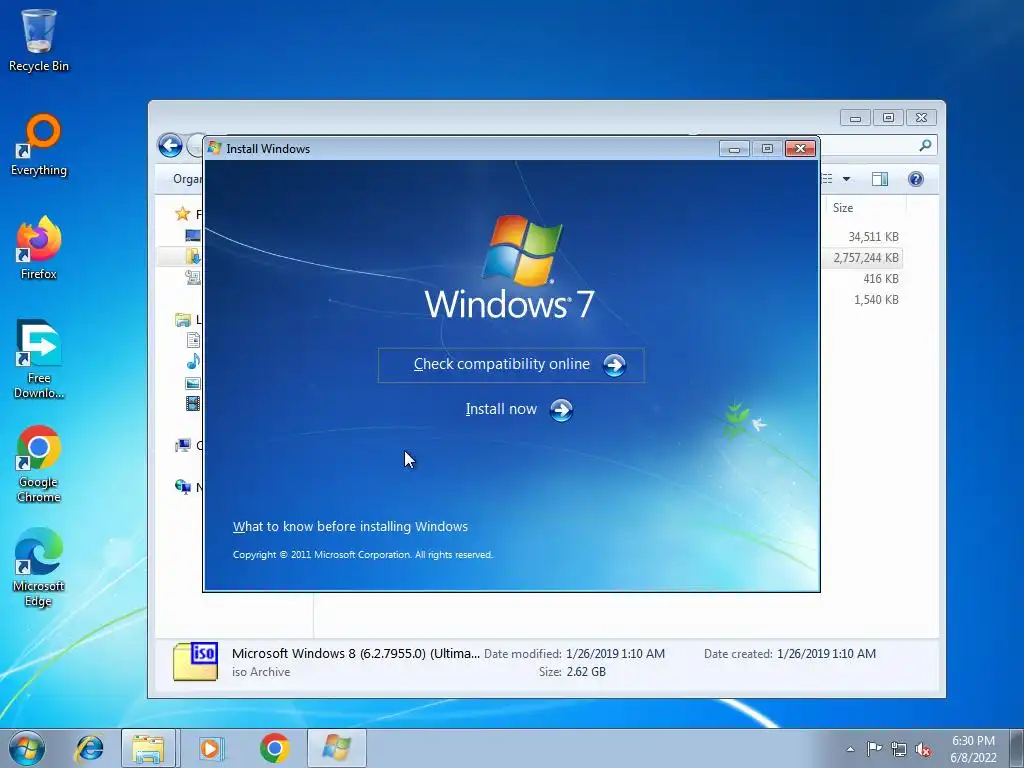Click the Date modified value in details pane

point(615,654)
